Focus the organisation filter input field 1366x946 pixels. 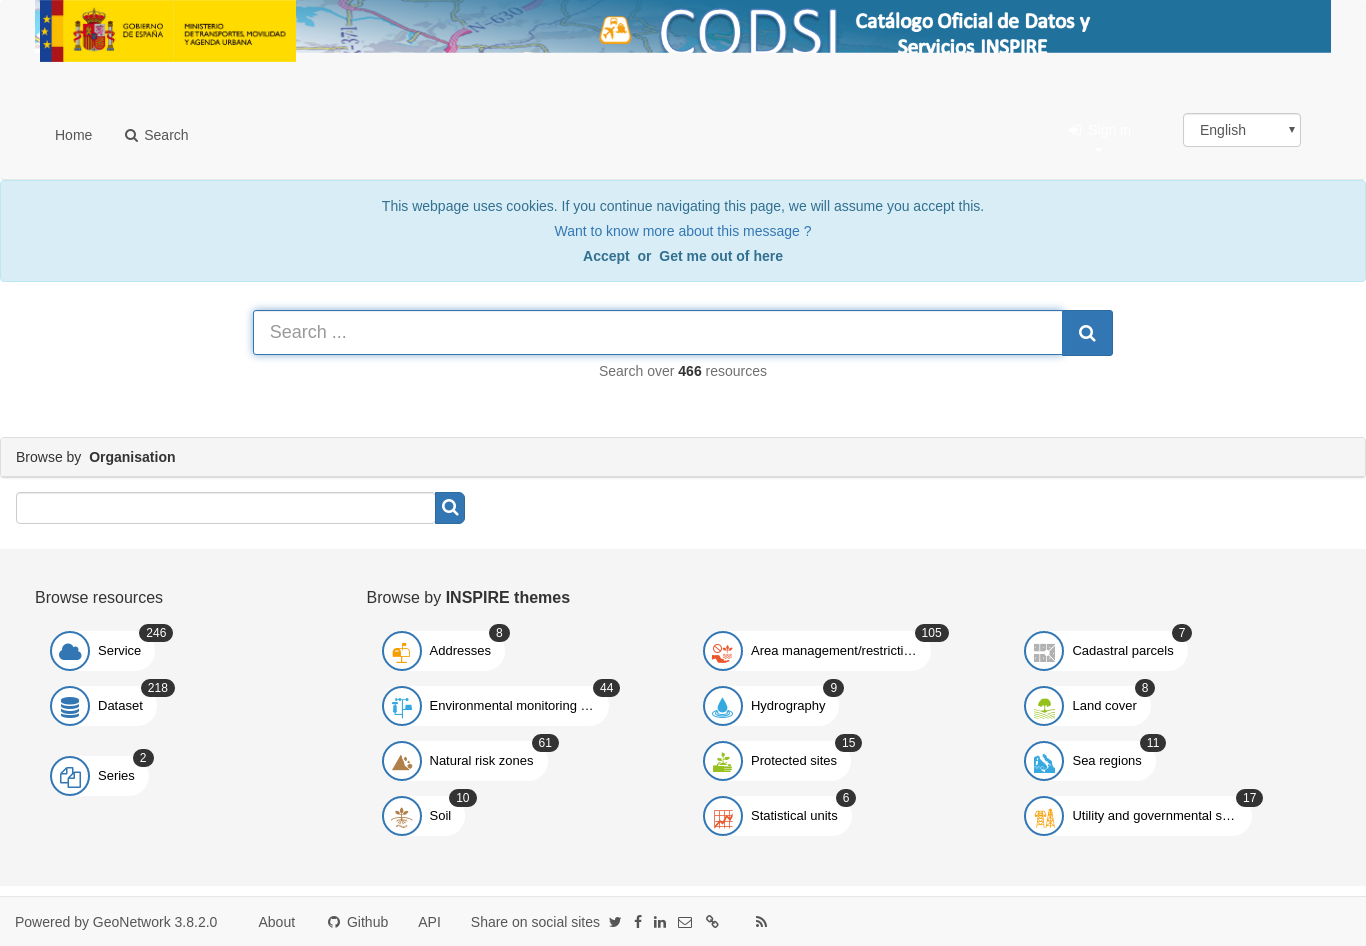[226, 508]
